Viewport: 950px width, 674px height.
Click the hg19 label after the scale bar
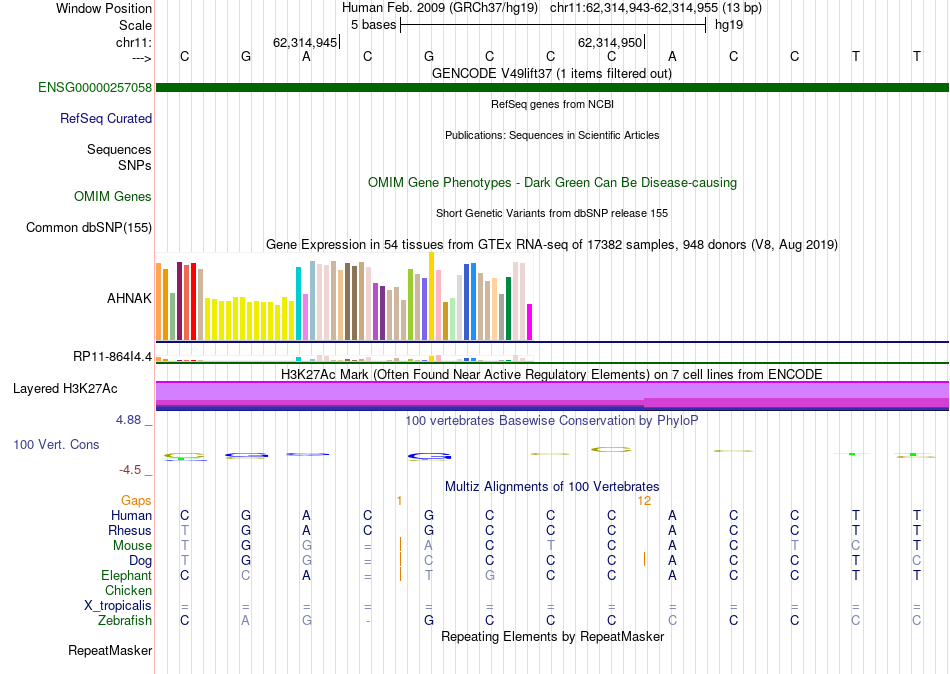(729, 25)
